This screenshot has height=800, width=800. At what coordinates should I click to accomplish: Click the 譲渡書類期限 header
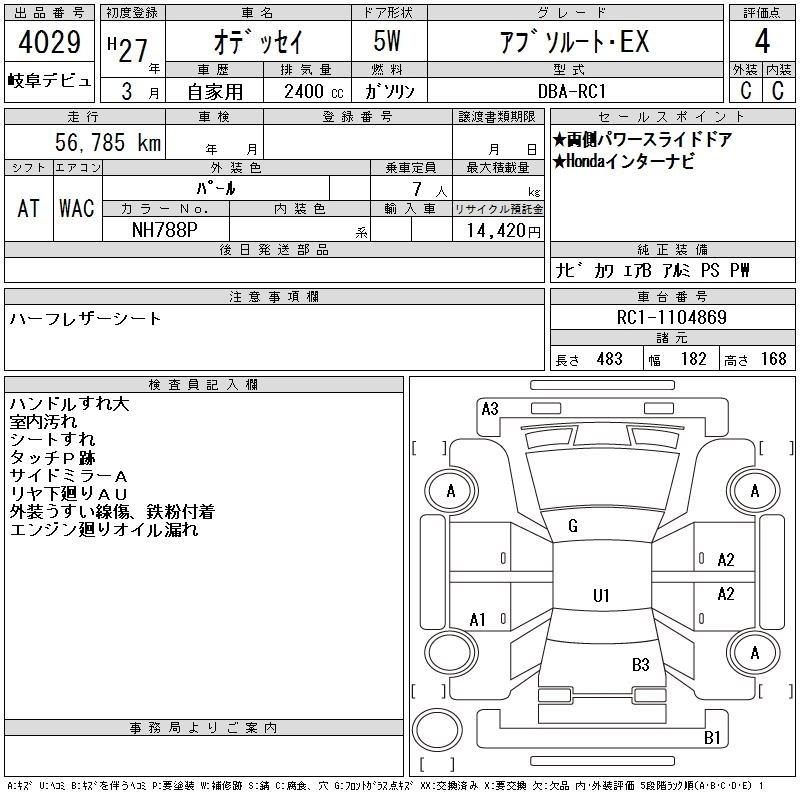[x=497, y=117]
